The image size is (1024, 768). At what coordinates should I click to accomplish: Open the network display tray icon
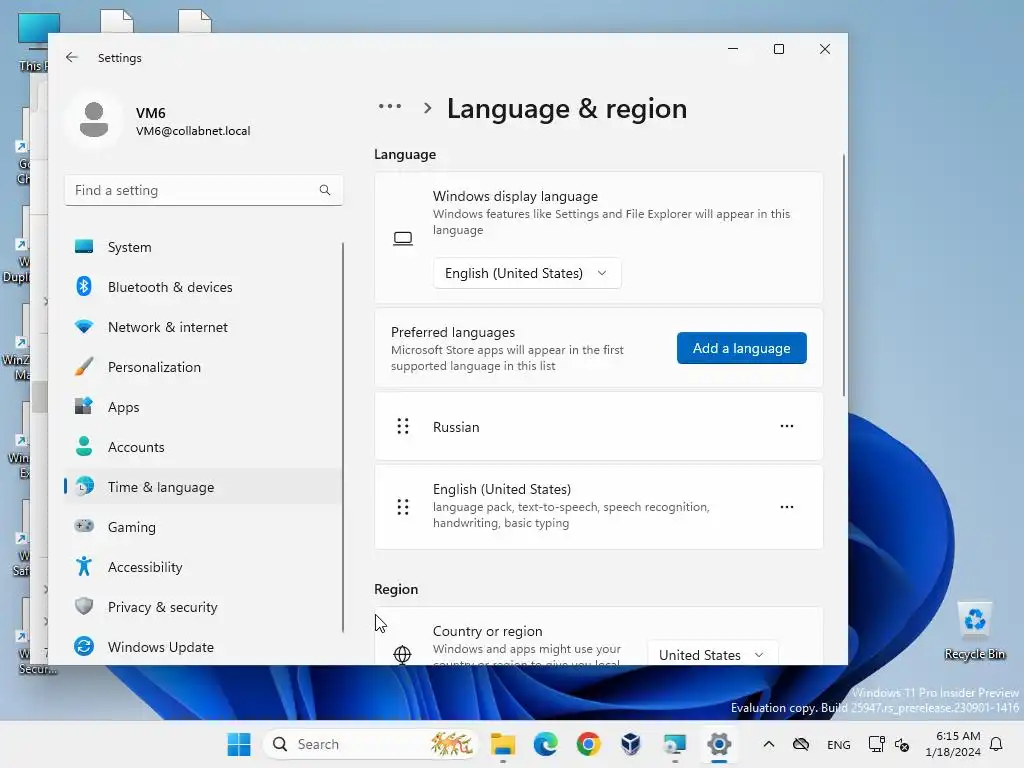tap(876, 744)
